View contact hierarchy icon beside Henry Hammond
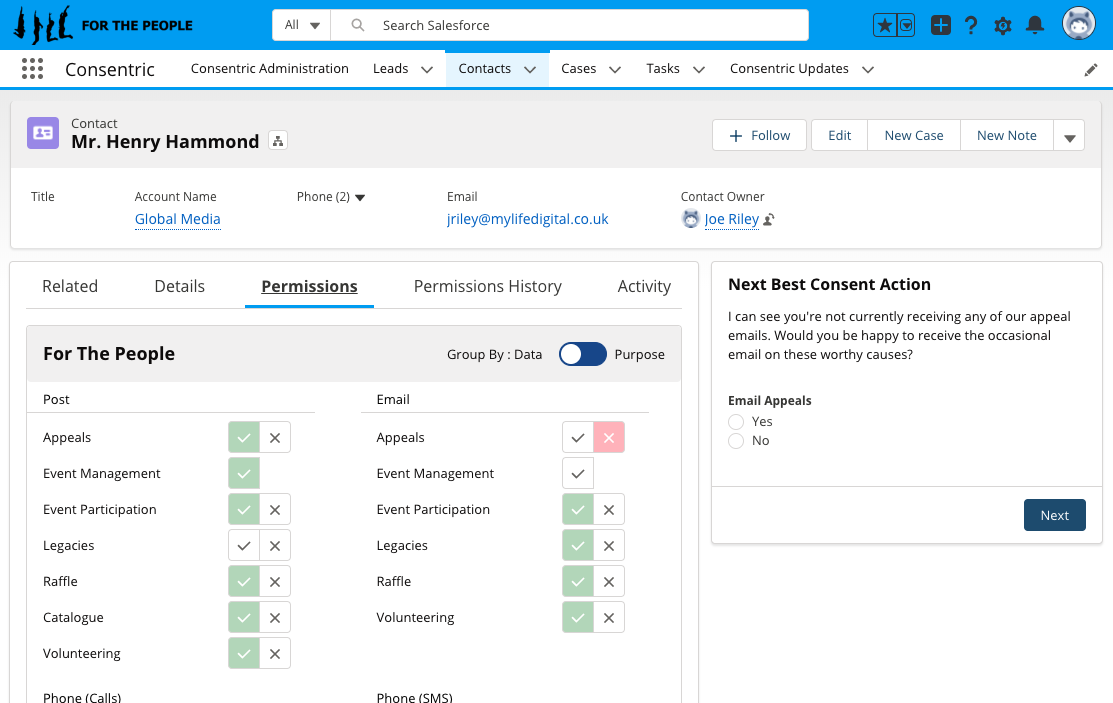Viewport: 1113px width, 703px height. point(278,142)
